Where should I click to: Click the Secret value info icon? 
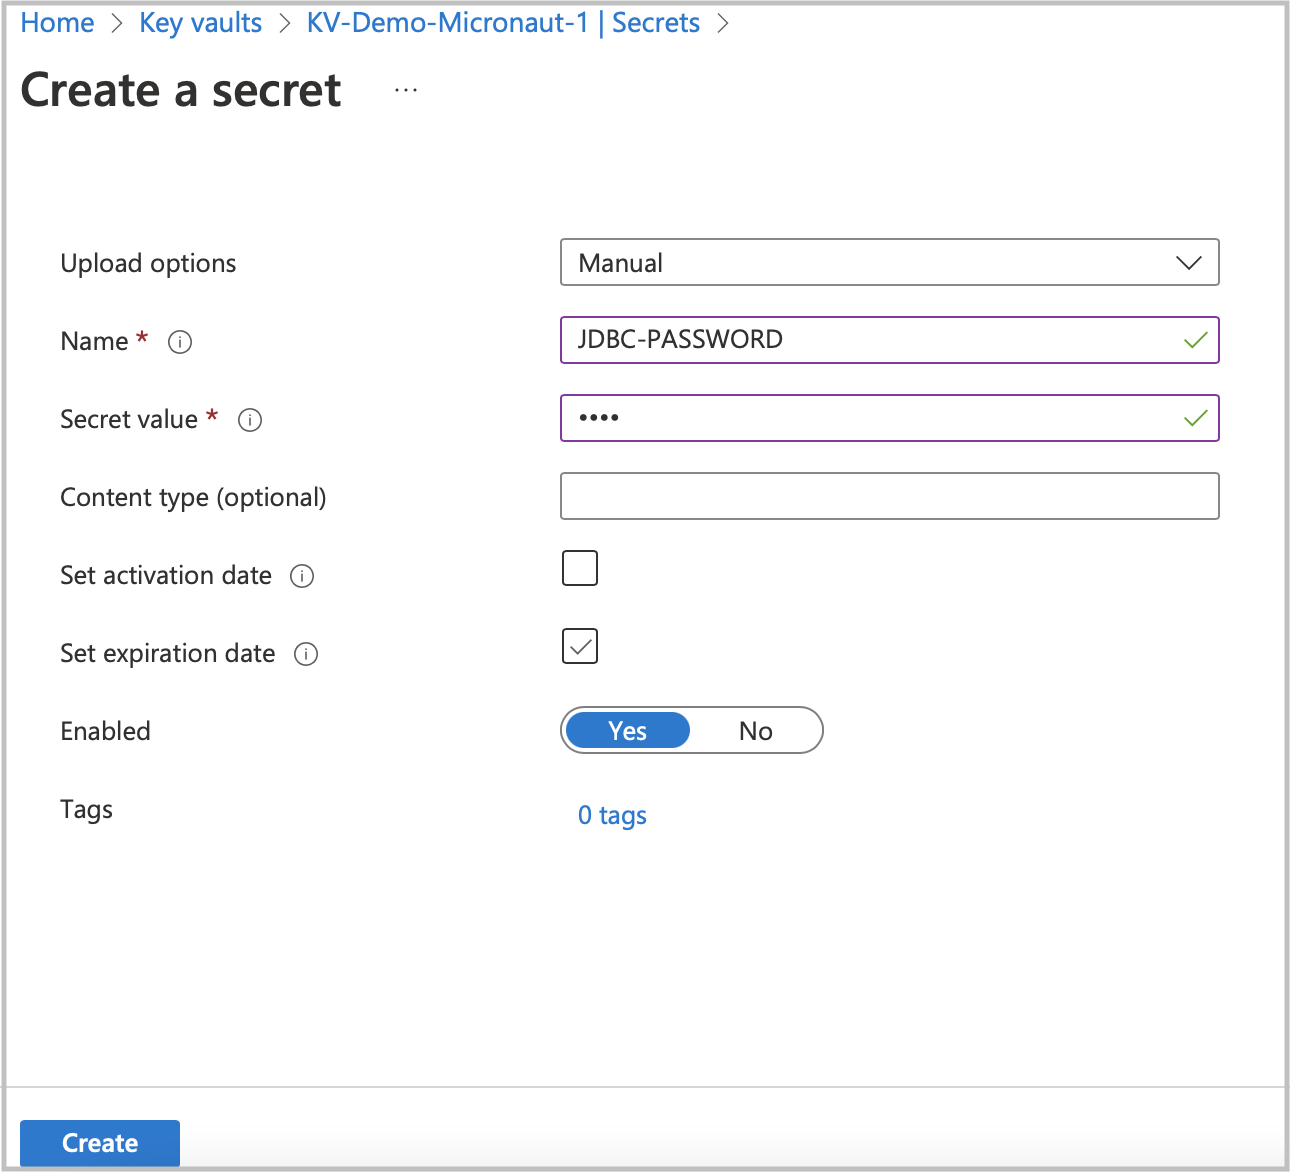(x=249, y=420)
